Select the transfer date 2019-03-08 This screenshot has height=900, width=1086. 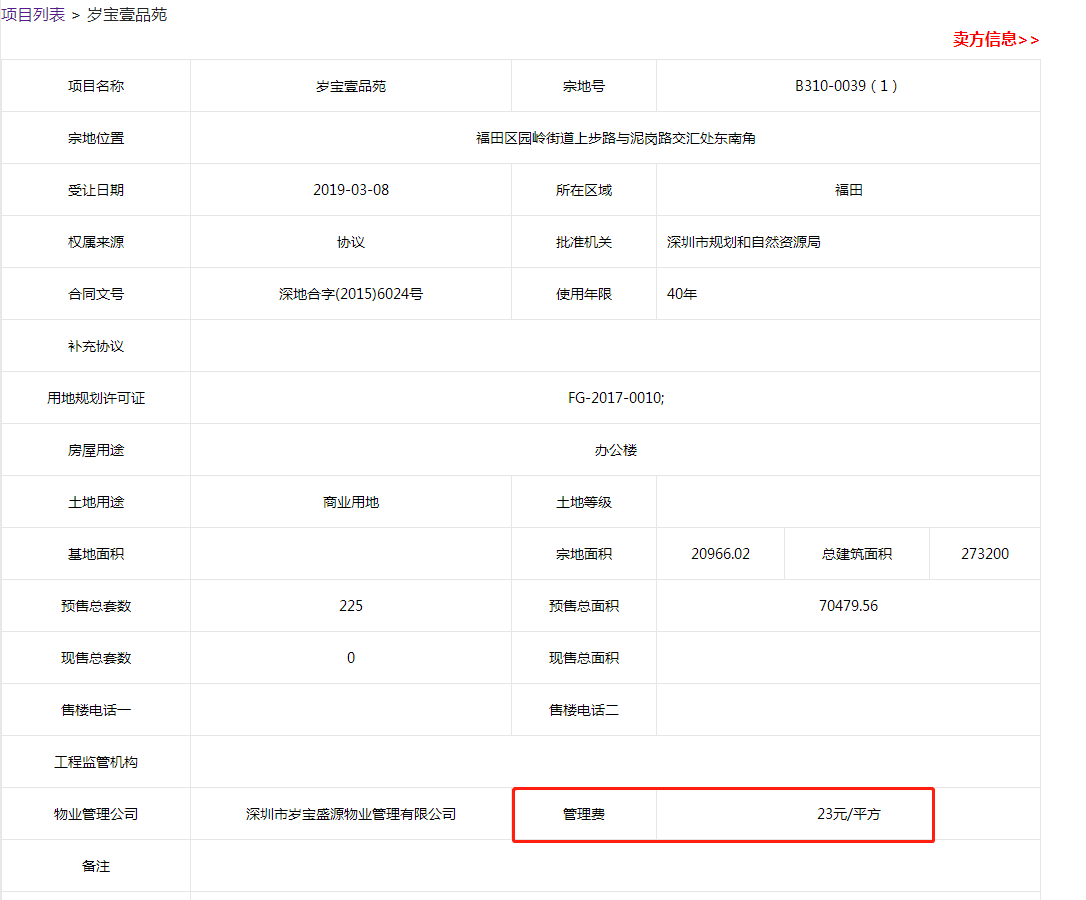click(x=350, y=190)
